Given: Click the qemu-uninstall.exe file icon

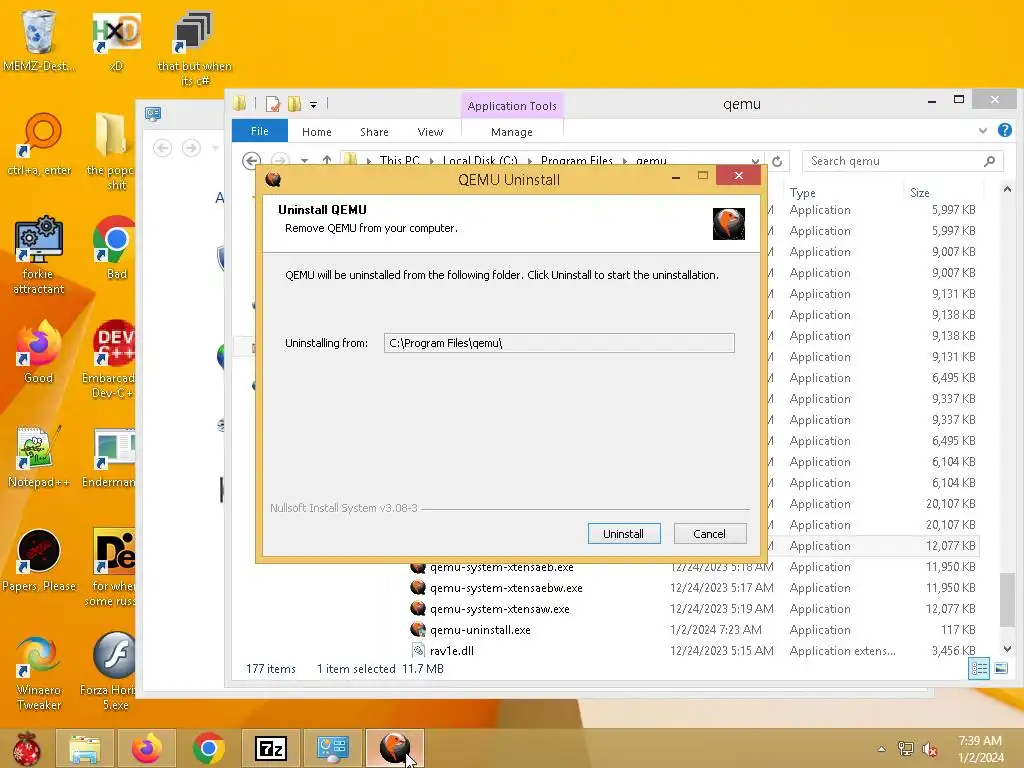Looking at the screenshot, I should click(418, 630).
